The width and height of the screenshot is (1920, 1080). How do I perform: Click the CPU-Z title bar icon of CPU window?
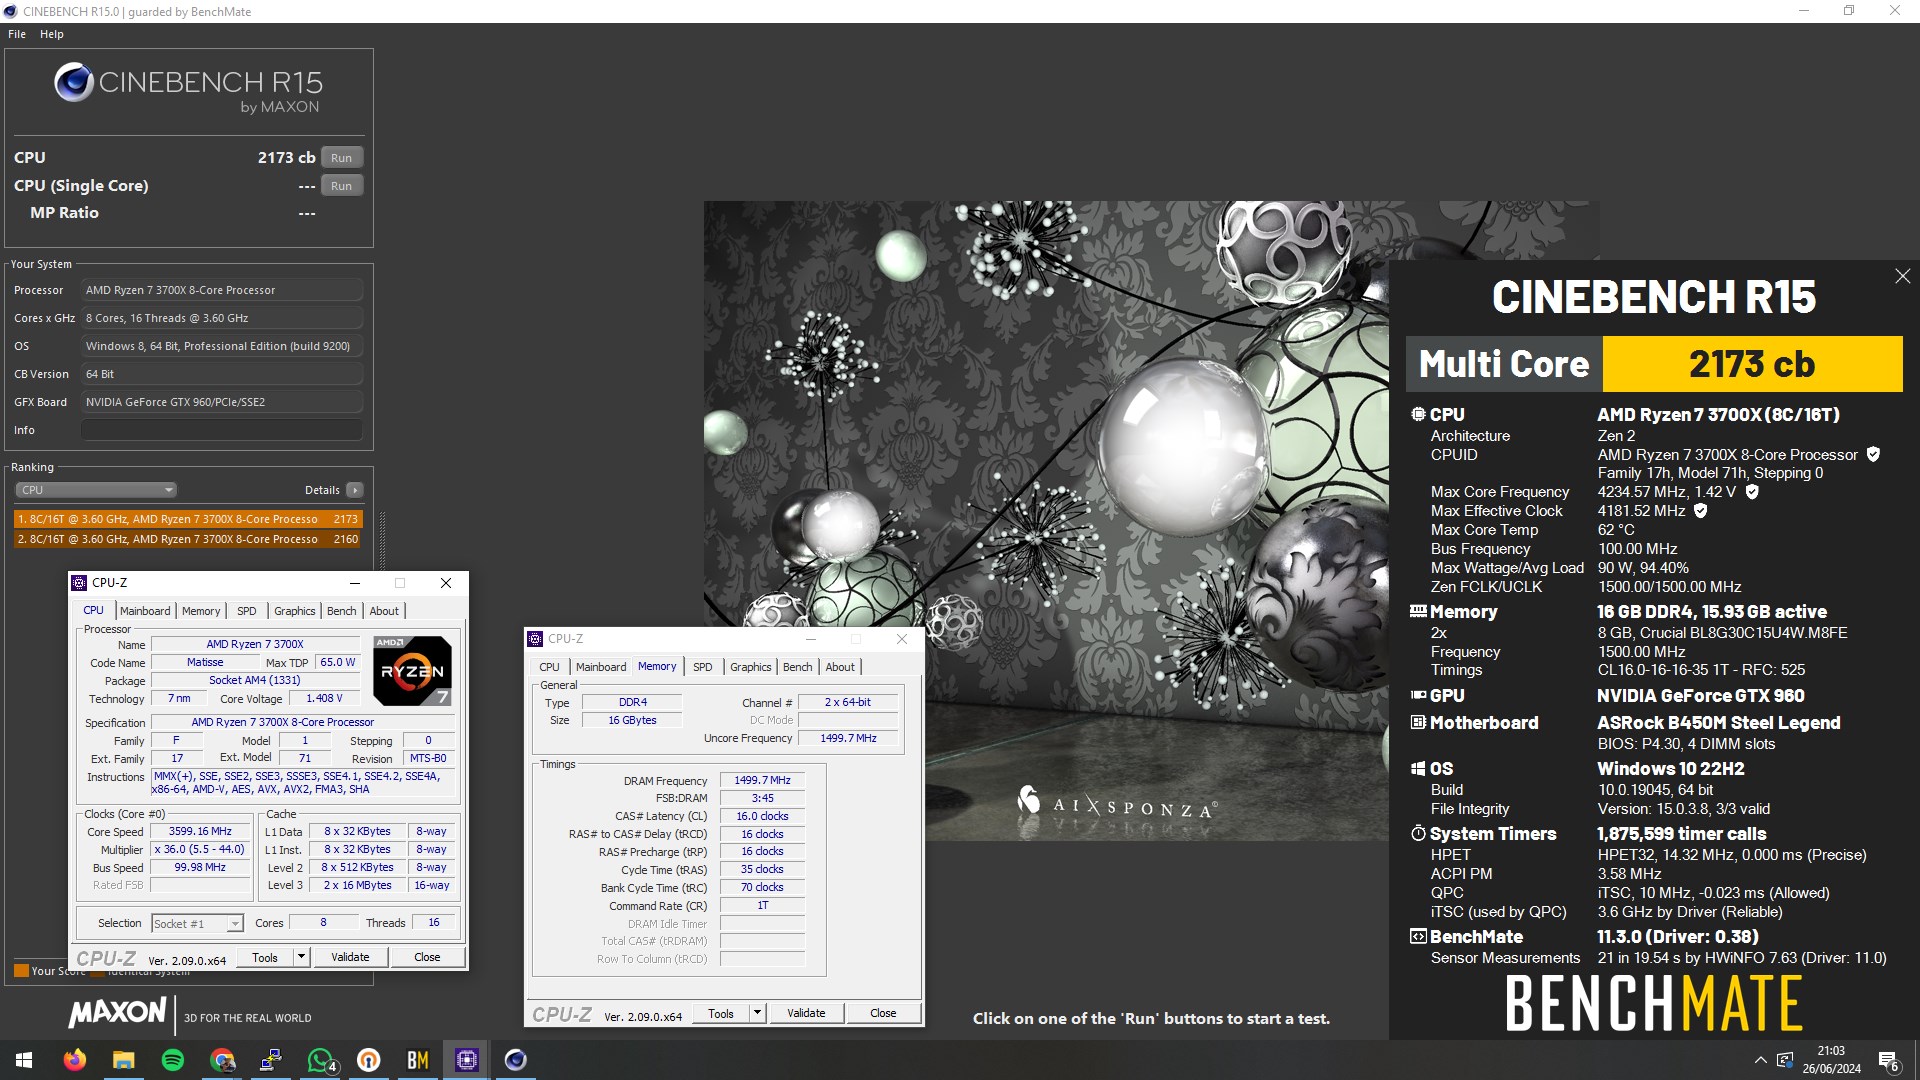pyautogui.click(x=79, y=583)
